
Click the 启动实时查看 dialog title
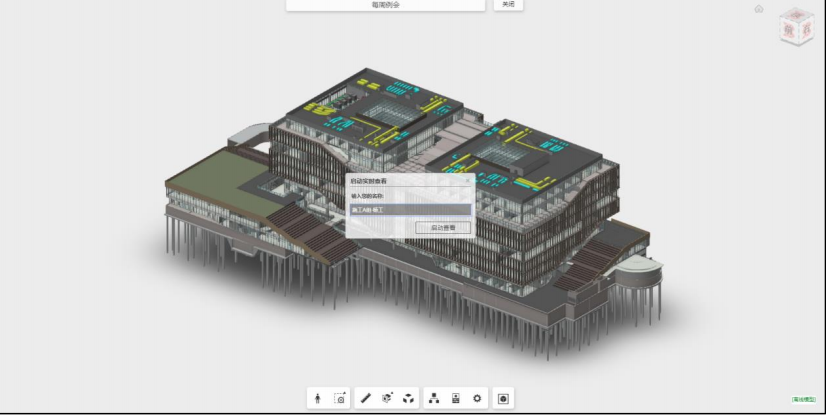368,181
